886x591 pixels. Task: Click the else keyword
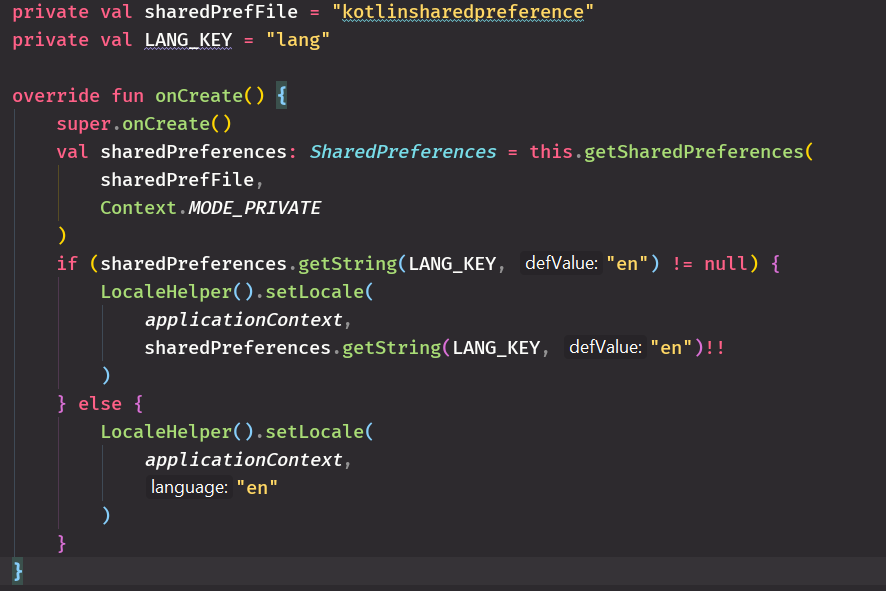click(100, 404)
